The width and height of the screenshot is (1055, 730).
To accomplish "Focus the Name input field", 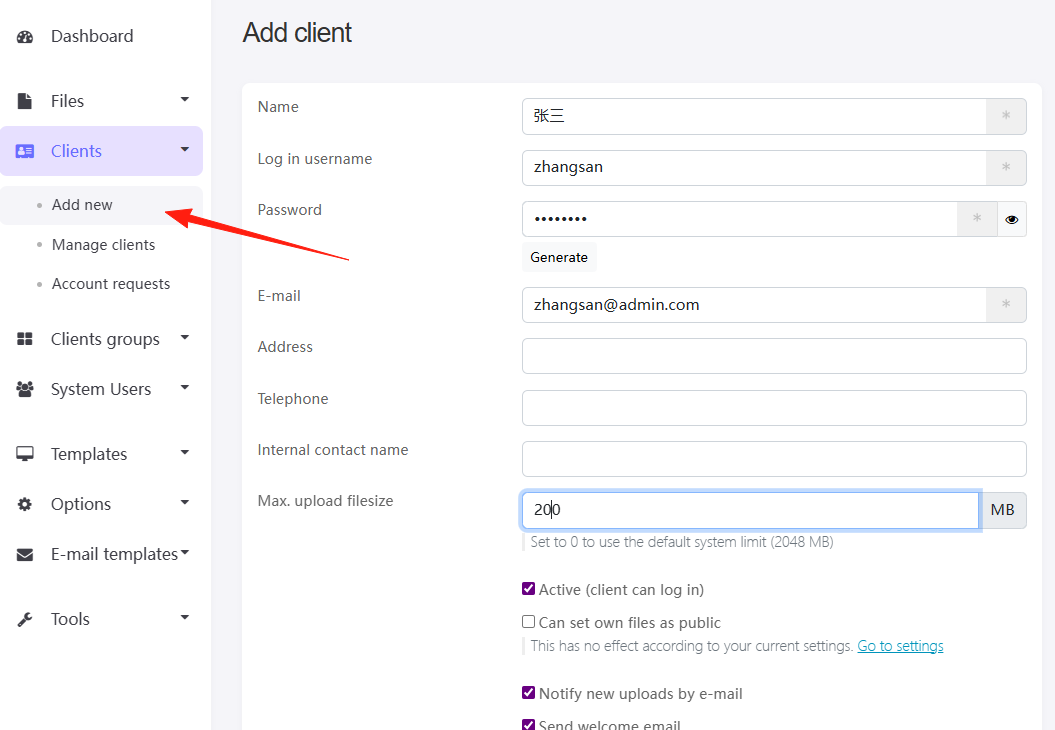I will (x=754, y=116).
